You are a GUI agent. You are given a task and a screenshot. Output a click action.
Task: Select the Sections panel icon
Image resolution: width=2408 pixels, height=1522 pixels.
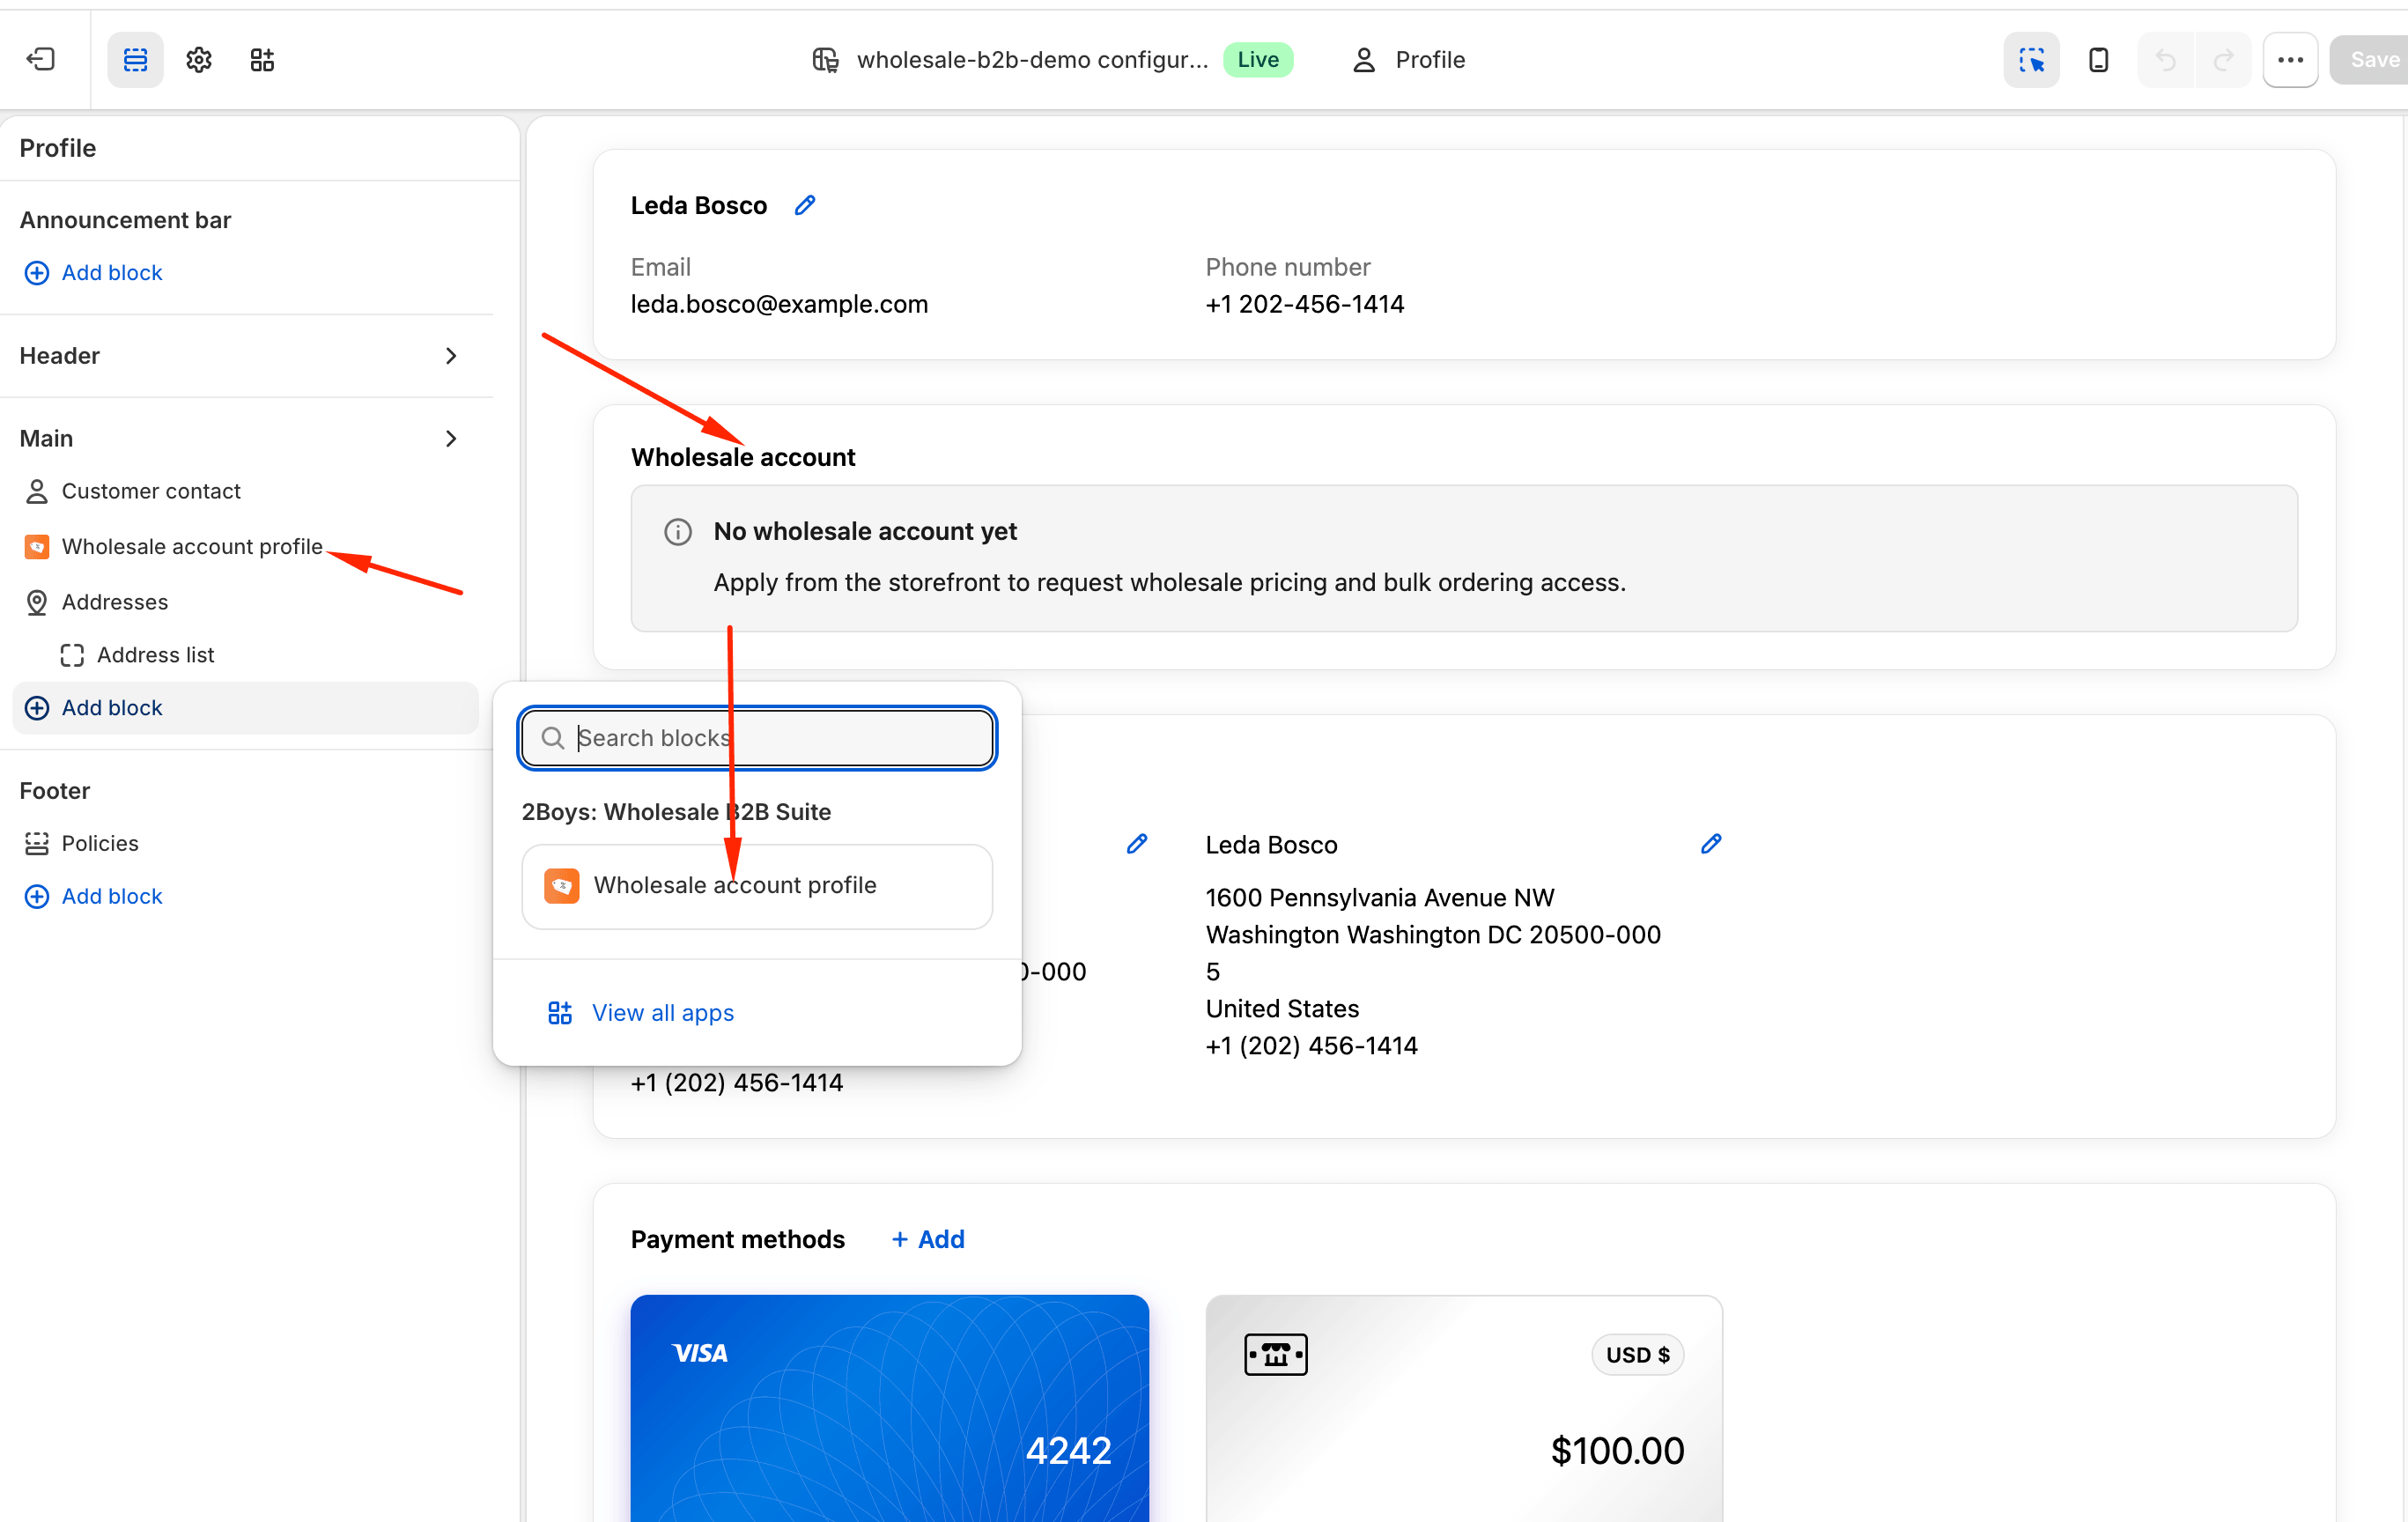[135, 59]
